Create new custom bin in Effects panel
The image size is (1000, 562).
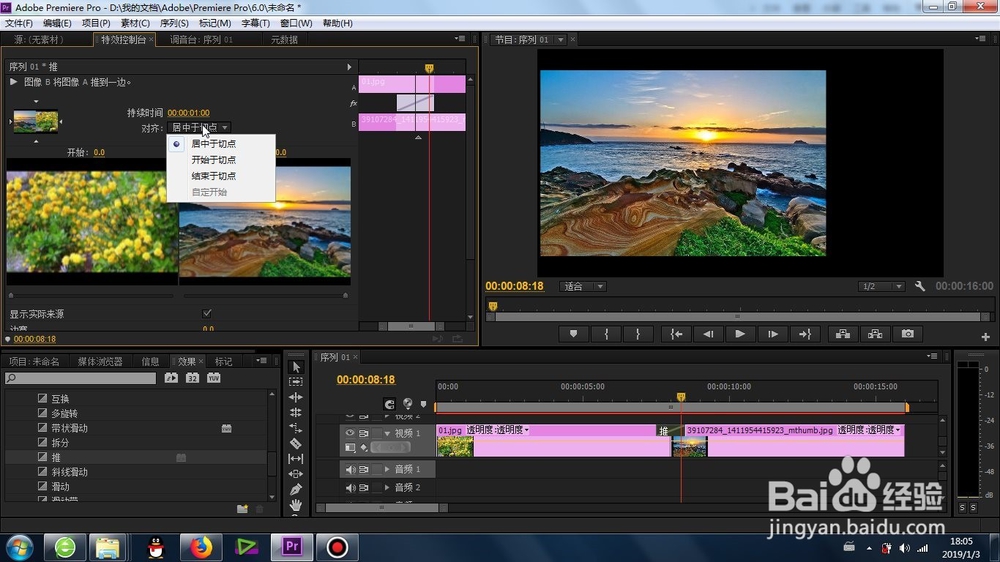point(242,508)
